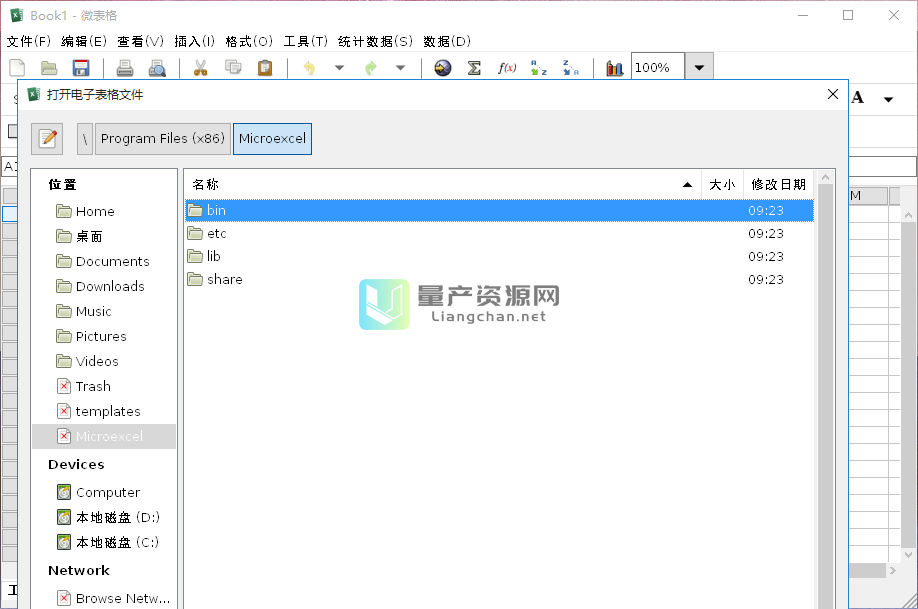Click the font color A icon

coord(858,98)
